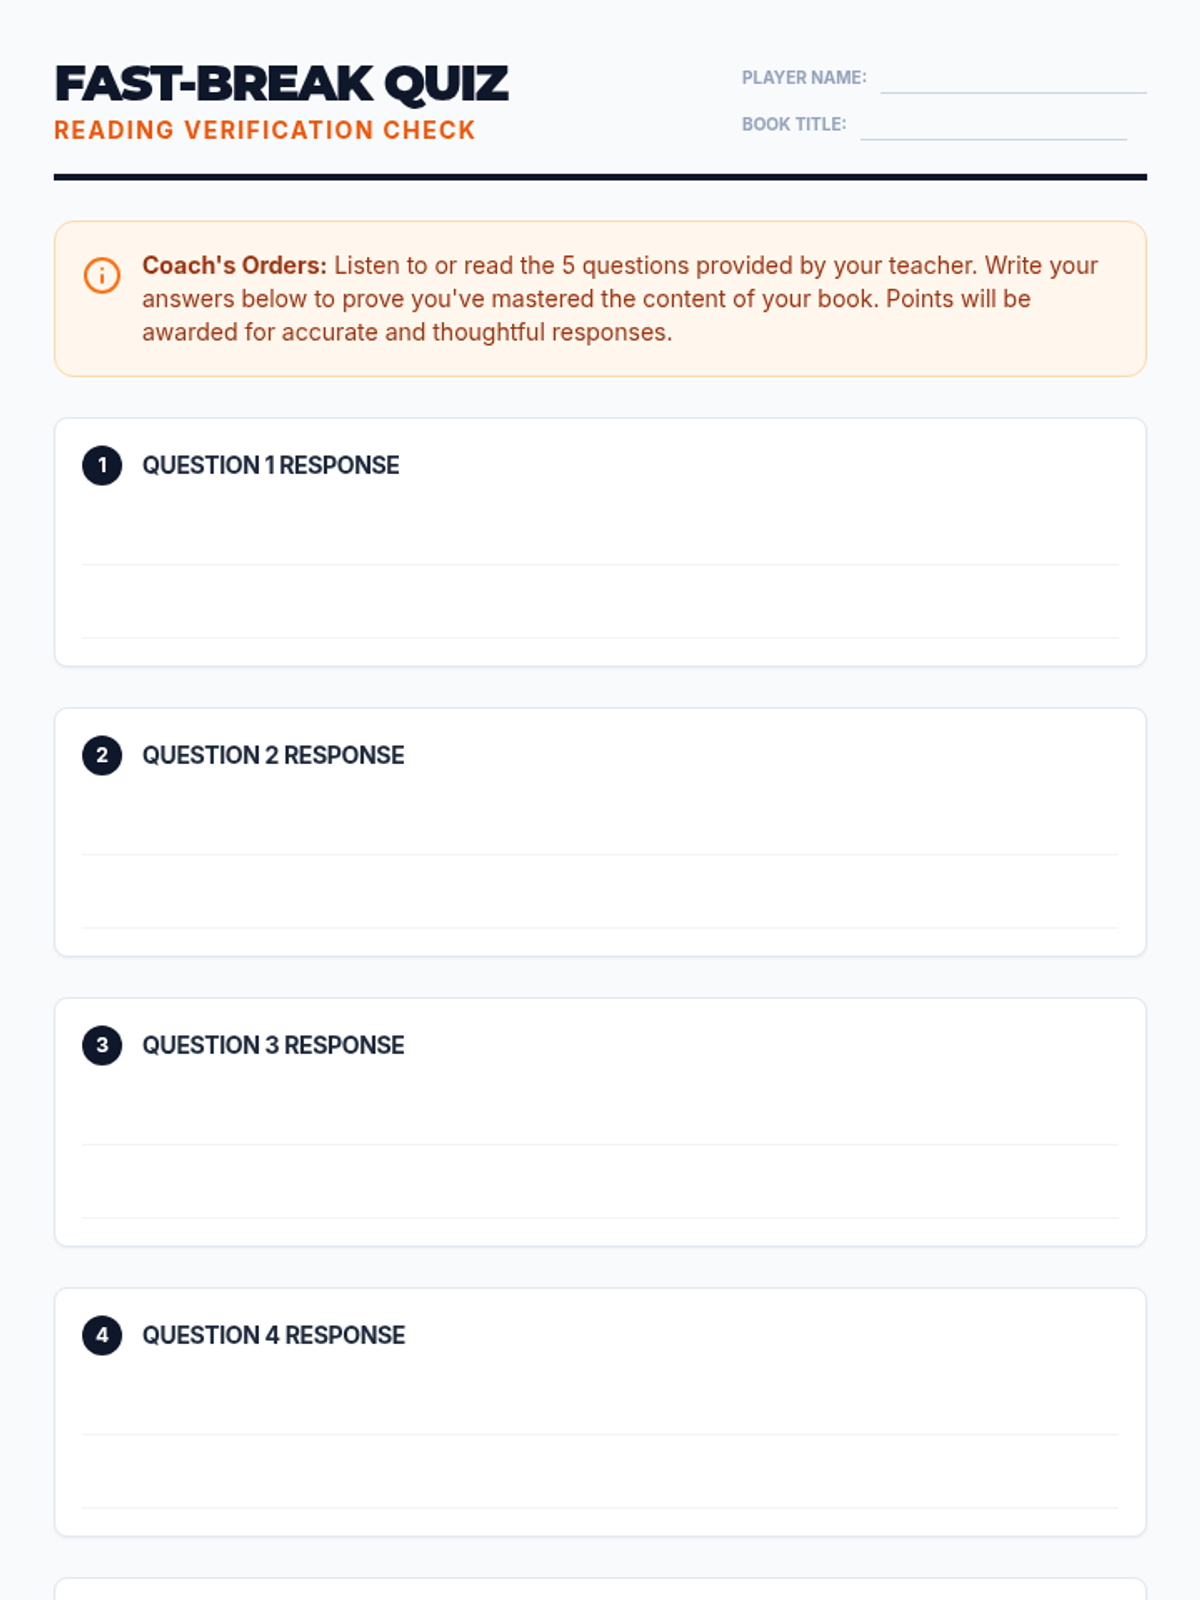Click the Reading Verification Check subtitle
Screen dimensions: 1200x1600
pyautogui.click(x=265, y=130)
